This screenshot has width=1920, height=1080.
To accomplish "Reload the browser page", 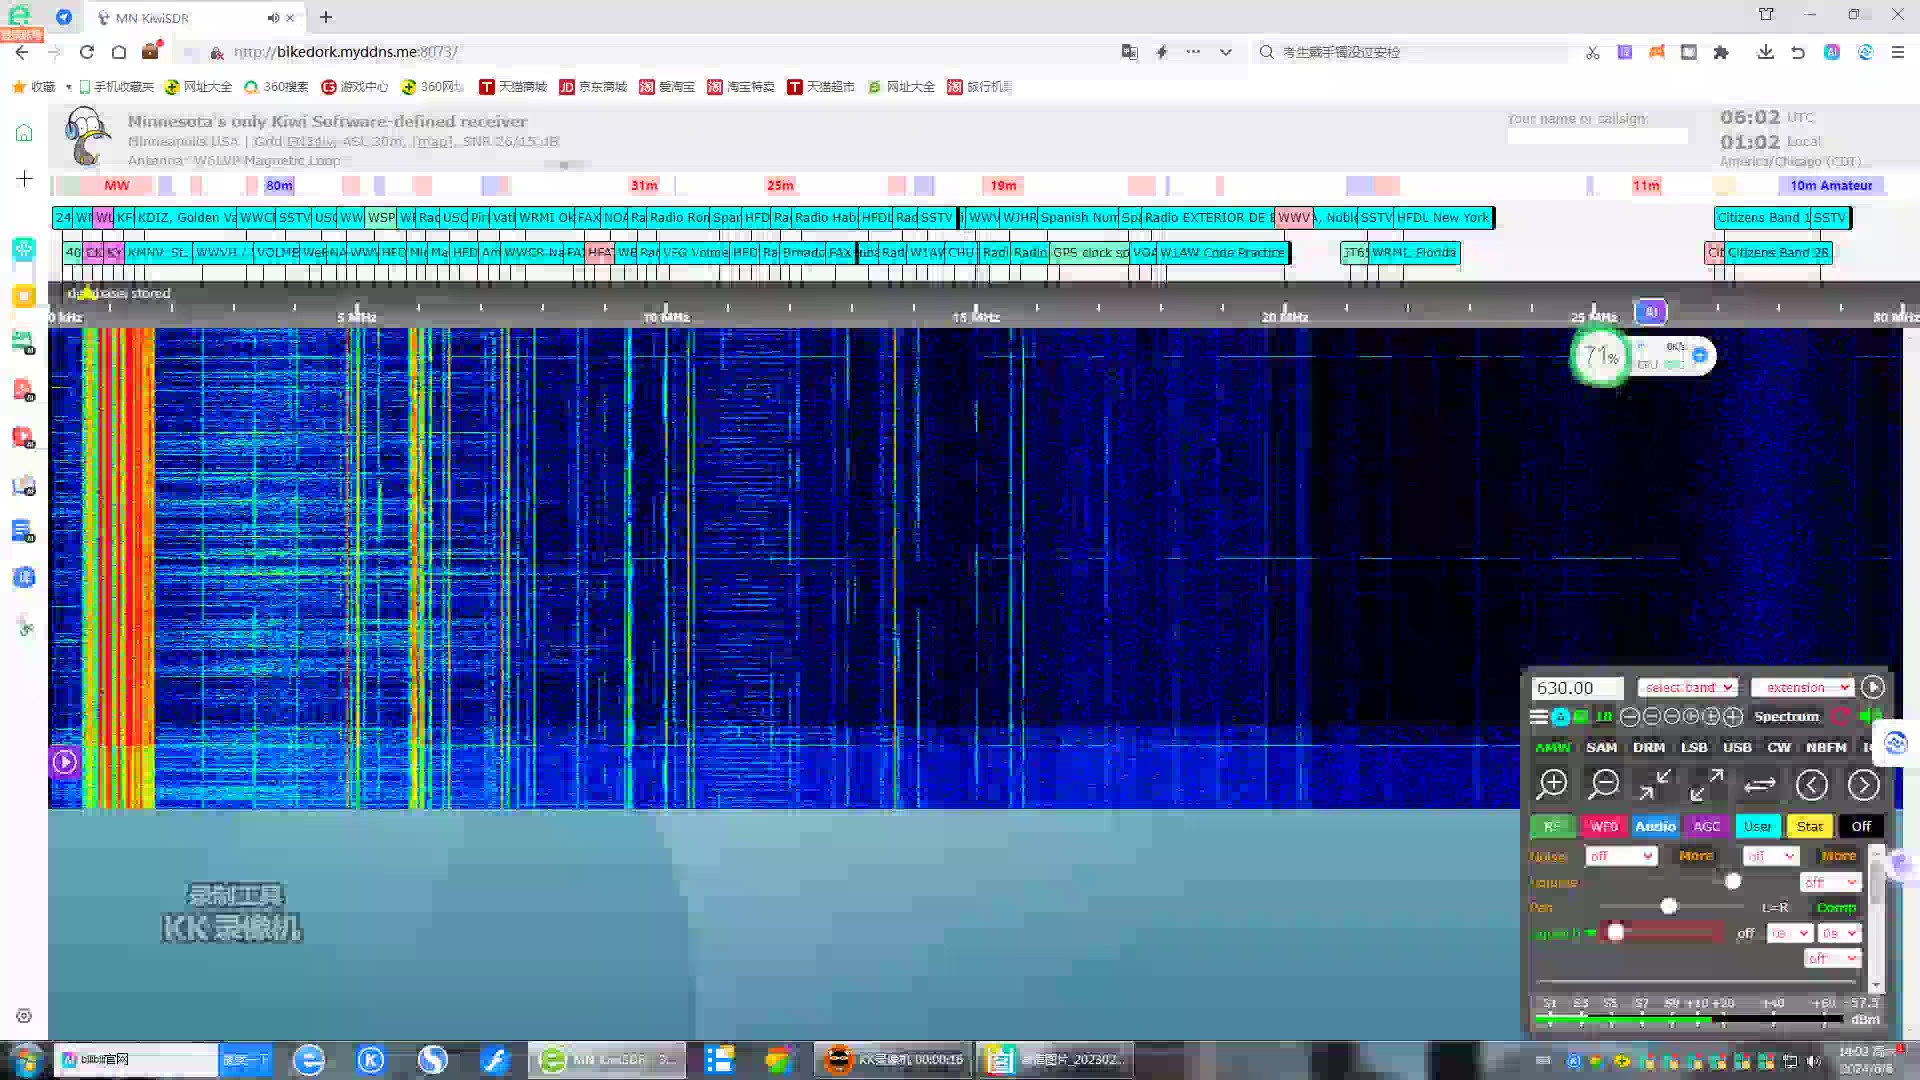I will click(x=87, y=52).
